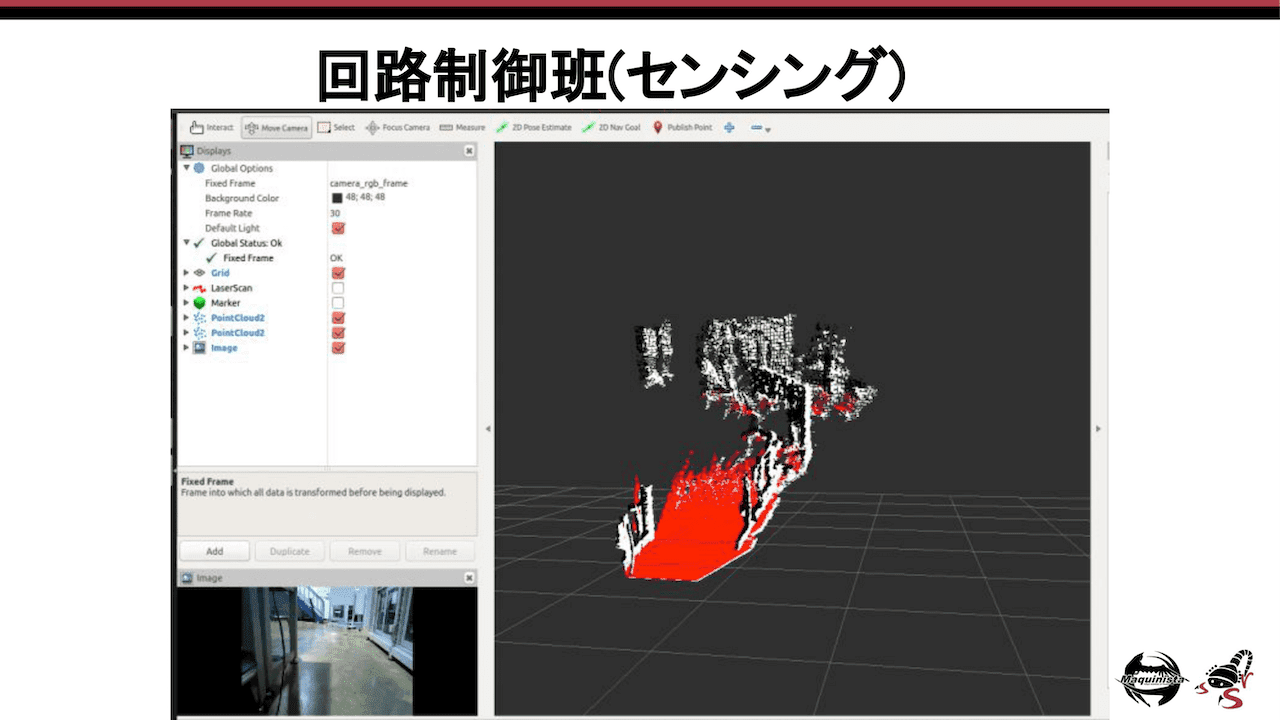1280x720 pixels.
Task: Click the blue plus add-tool icon
Action: click(x=729, y=128)
